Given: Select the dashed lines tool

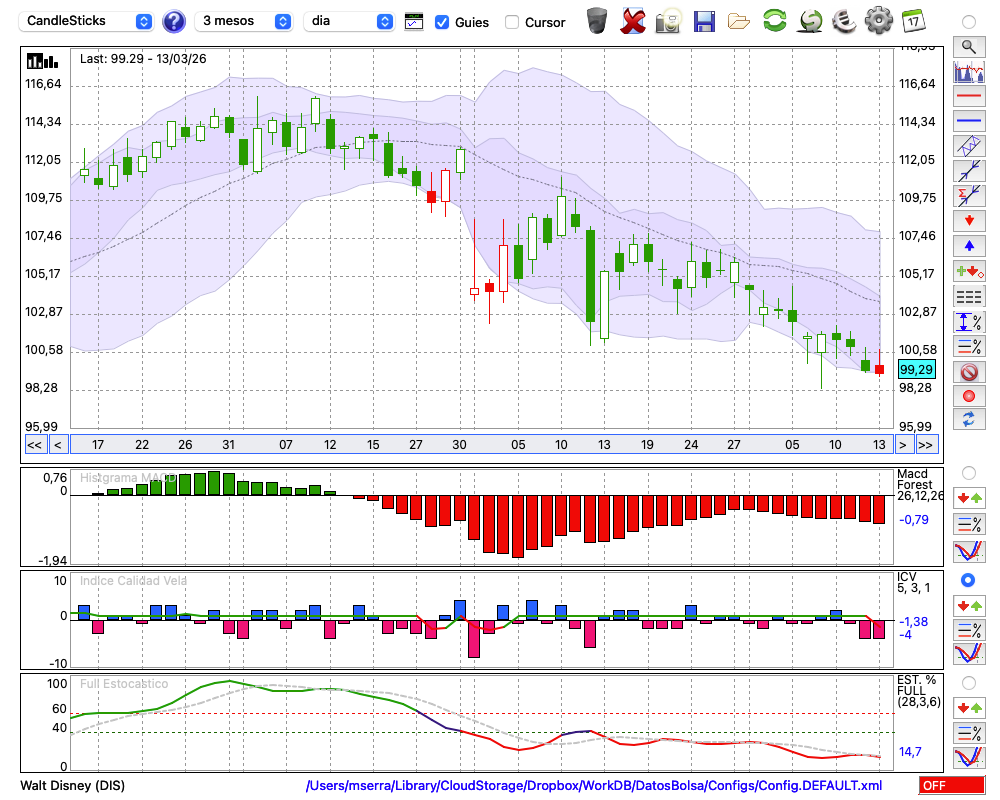Looking at the screenshot, I should (969, 297).
